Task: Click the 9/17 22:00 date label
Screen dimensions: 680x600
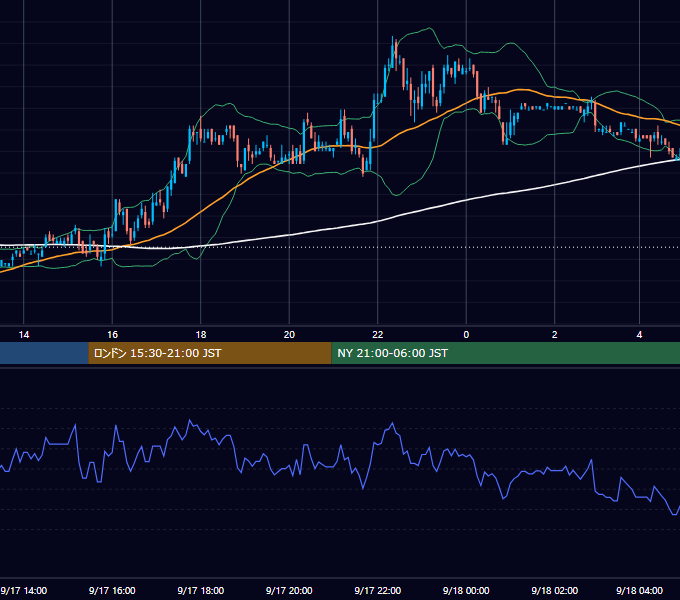Action: (378, 590)
